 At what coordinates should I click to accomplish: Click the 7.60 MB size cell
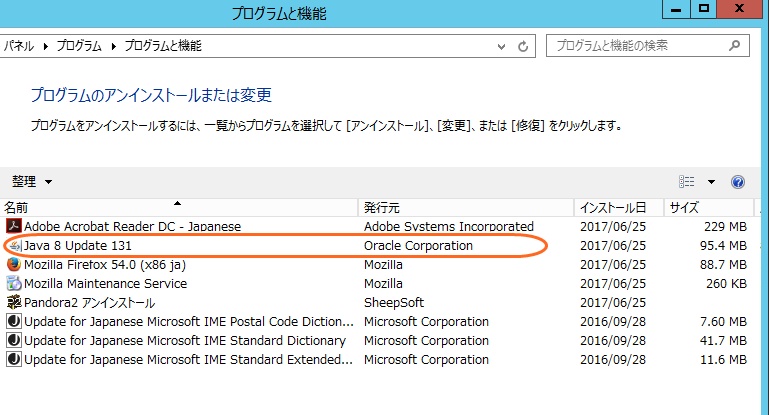(x=723, y=321)
